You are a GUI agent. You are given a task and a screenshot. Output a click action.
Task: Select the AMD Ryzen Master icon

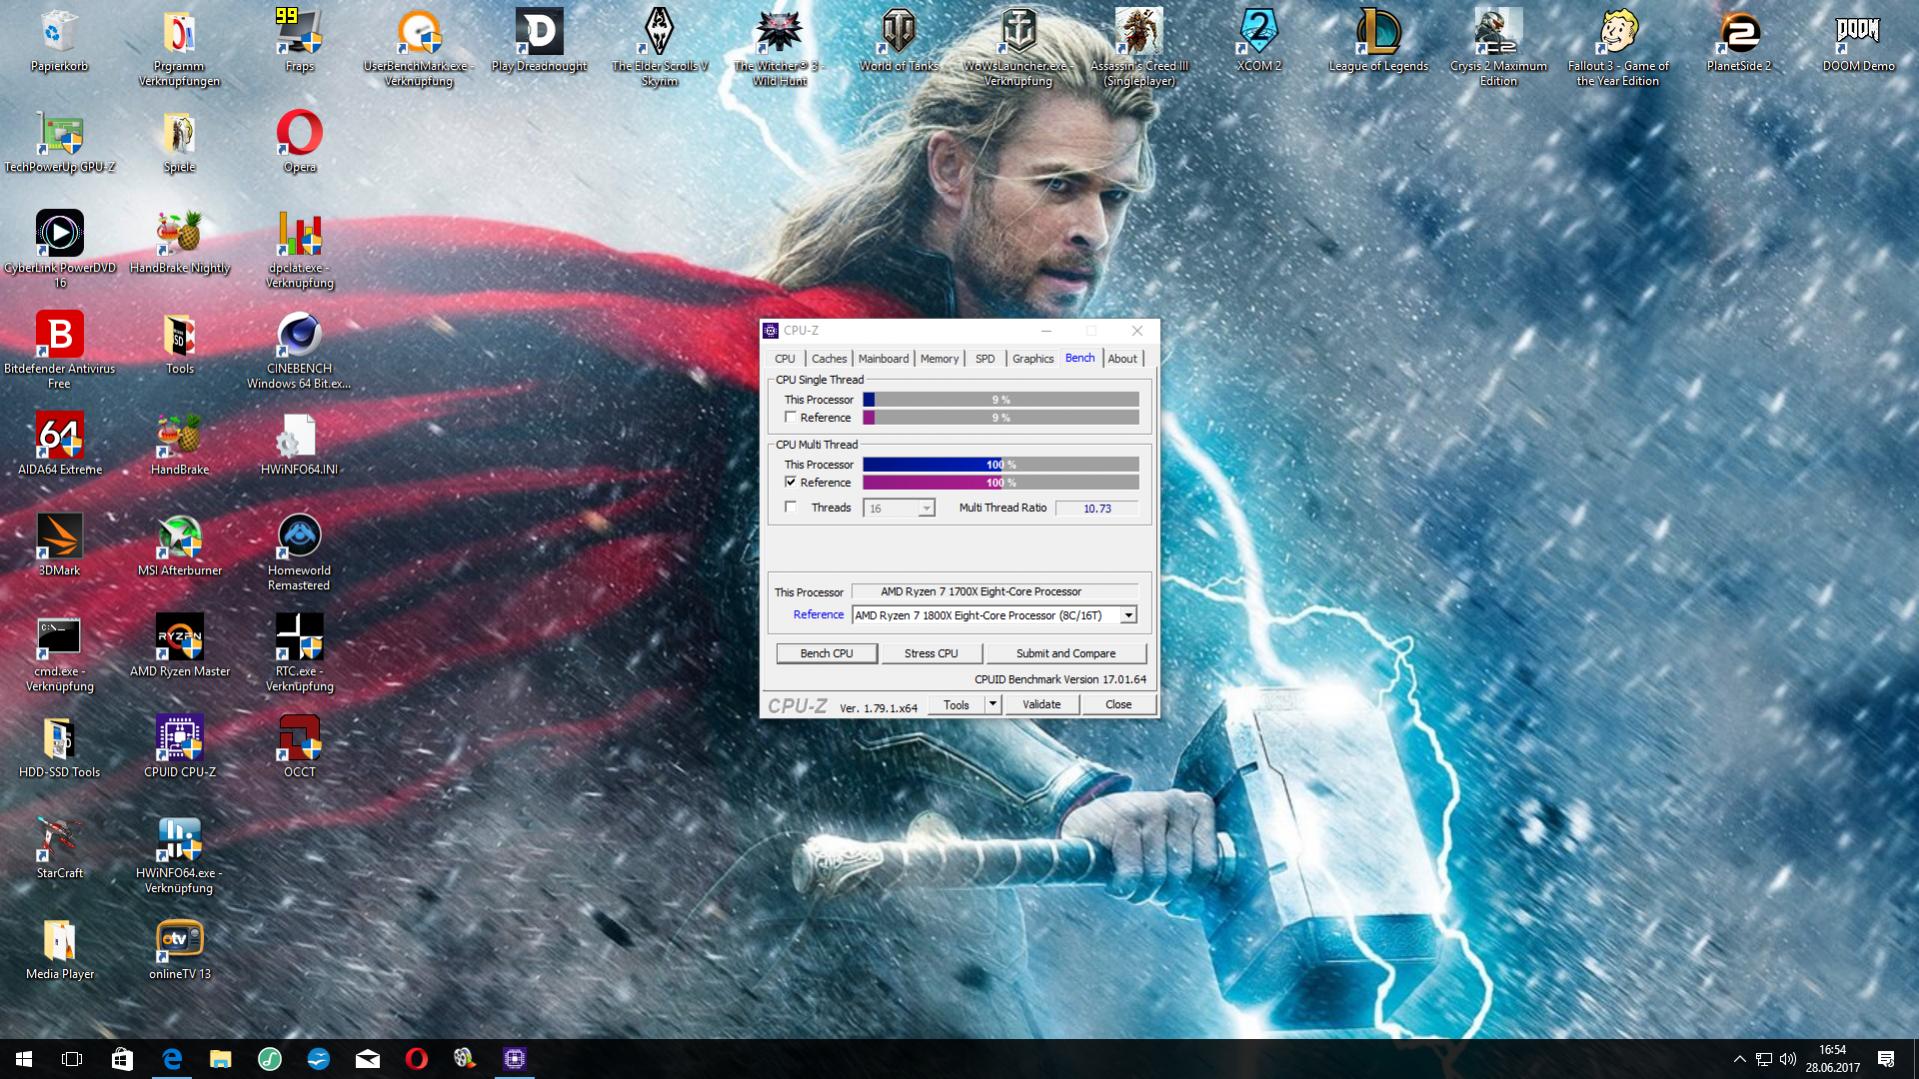tap(179, 646)
